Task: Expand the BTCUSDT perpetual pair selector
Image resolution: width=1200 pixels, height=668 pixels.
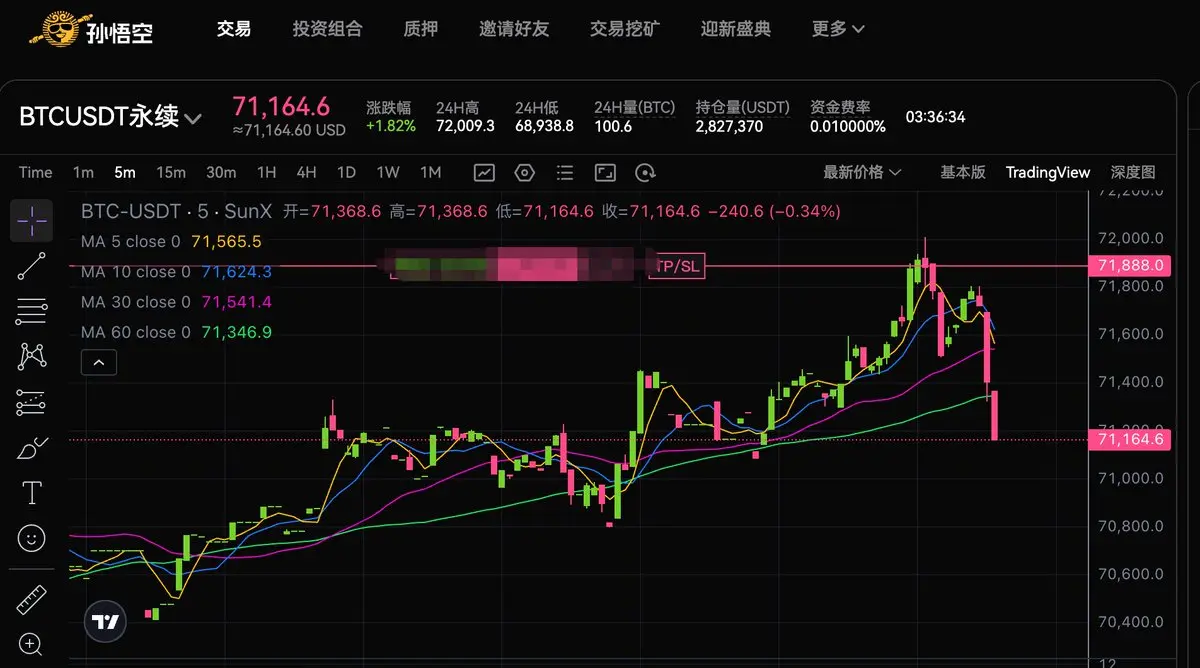Action: 193,118
